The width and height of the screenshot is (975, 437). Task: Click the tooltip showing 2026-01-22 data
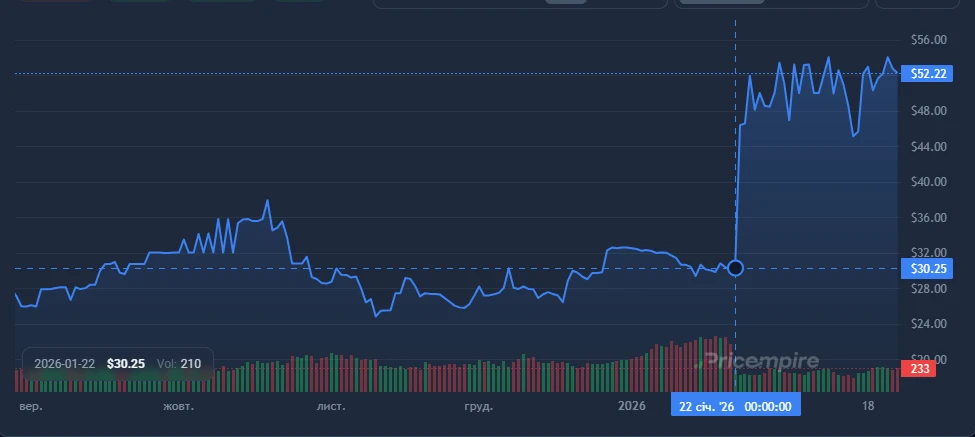(117, 364)
